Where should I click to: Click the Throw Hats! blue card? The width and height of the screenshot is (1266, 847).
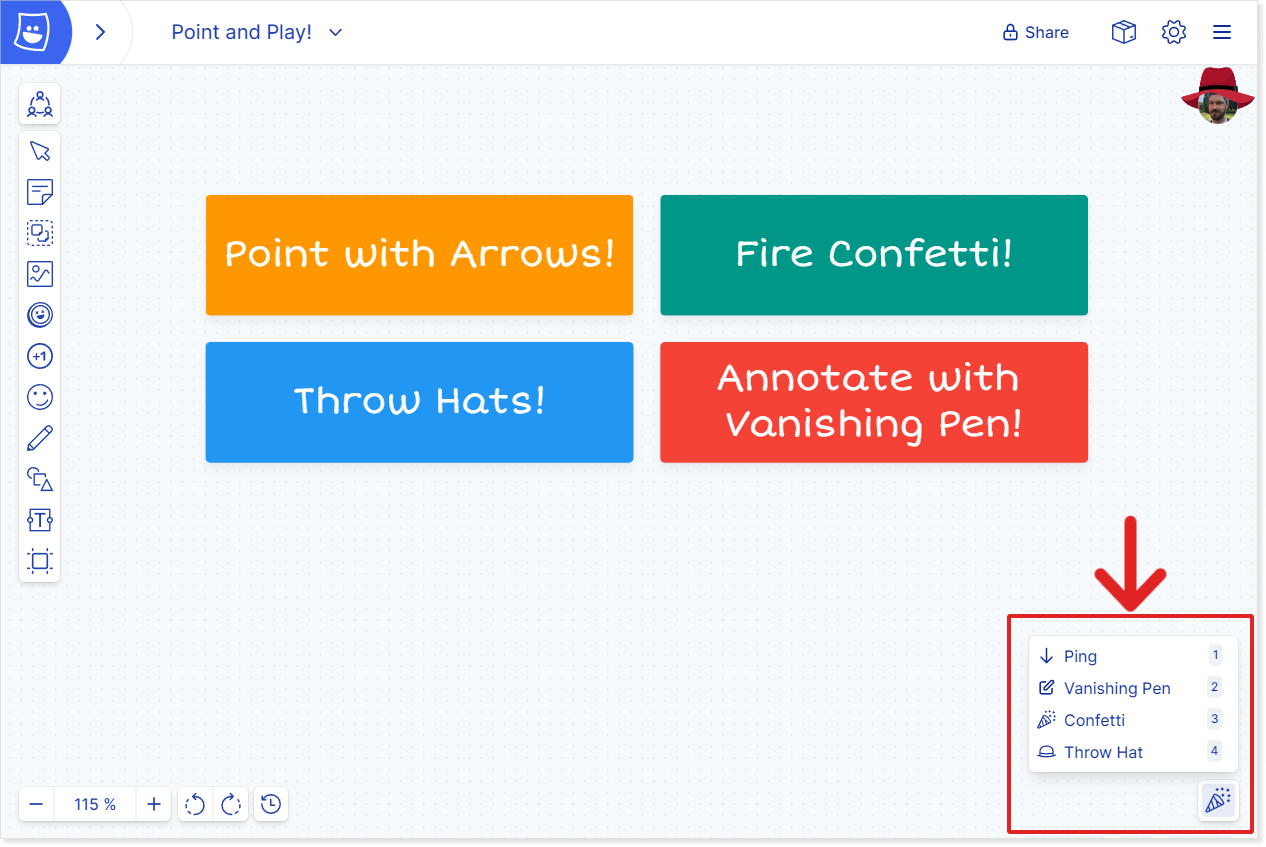coord(419,402)
